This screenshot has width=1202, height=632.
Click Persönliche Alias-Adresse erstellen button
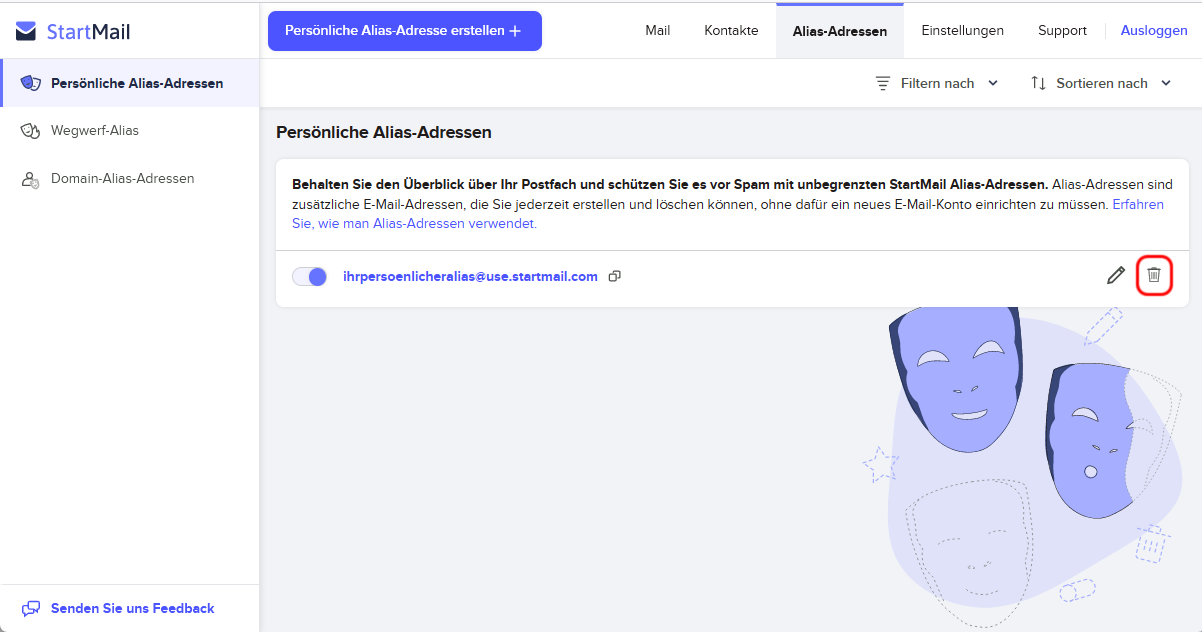pyautogui.click(x=405, y=31)
